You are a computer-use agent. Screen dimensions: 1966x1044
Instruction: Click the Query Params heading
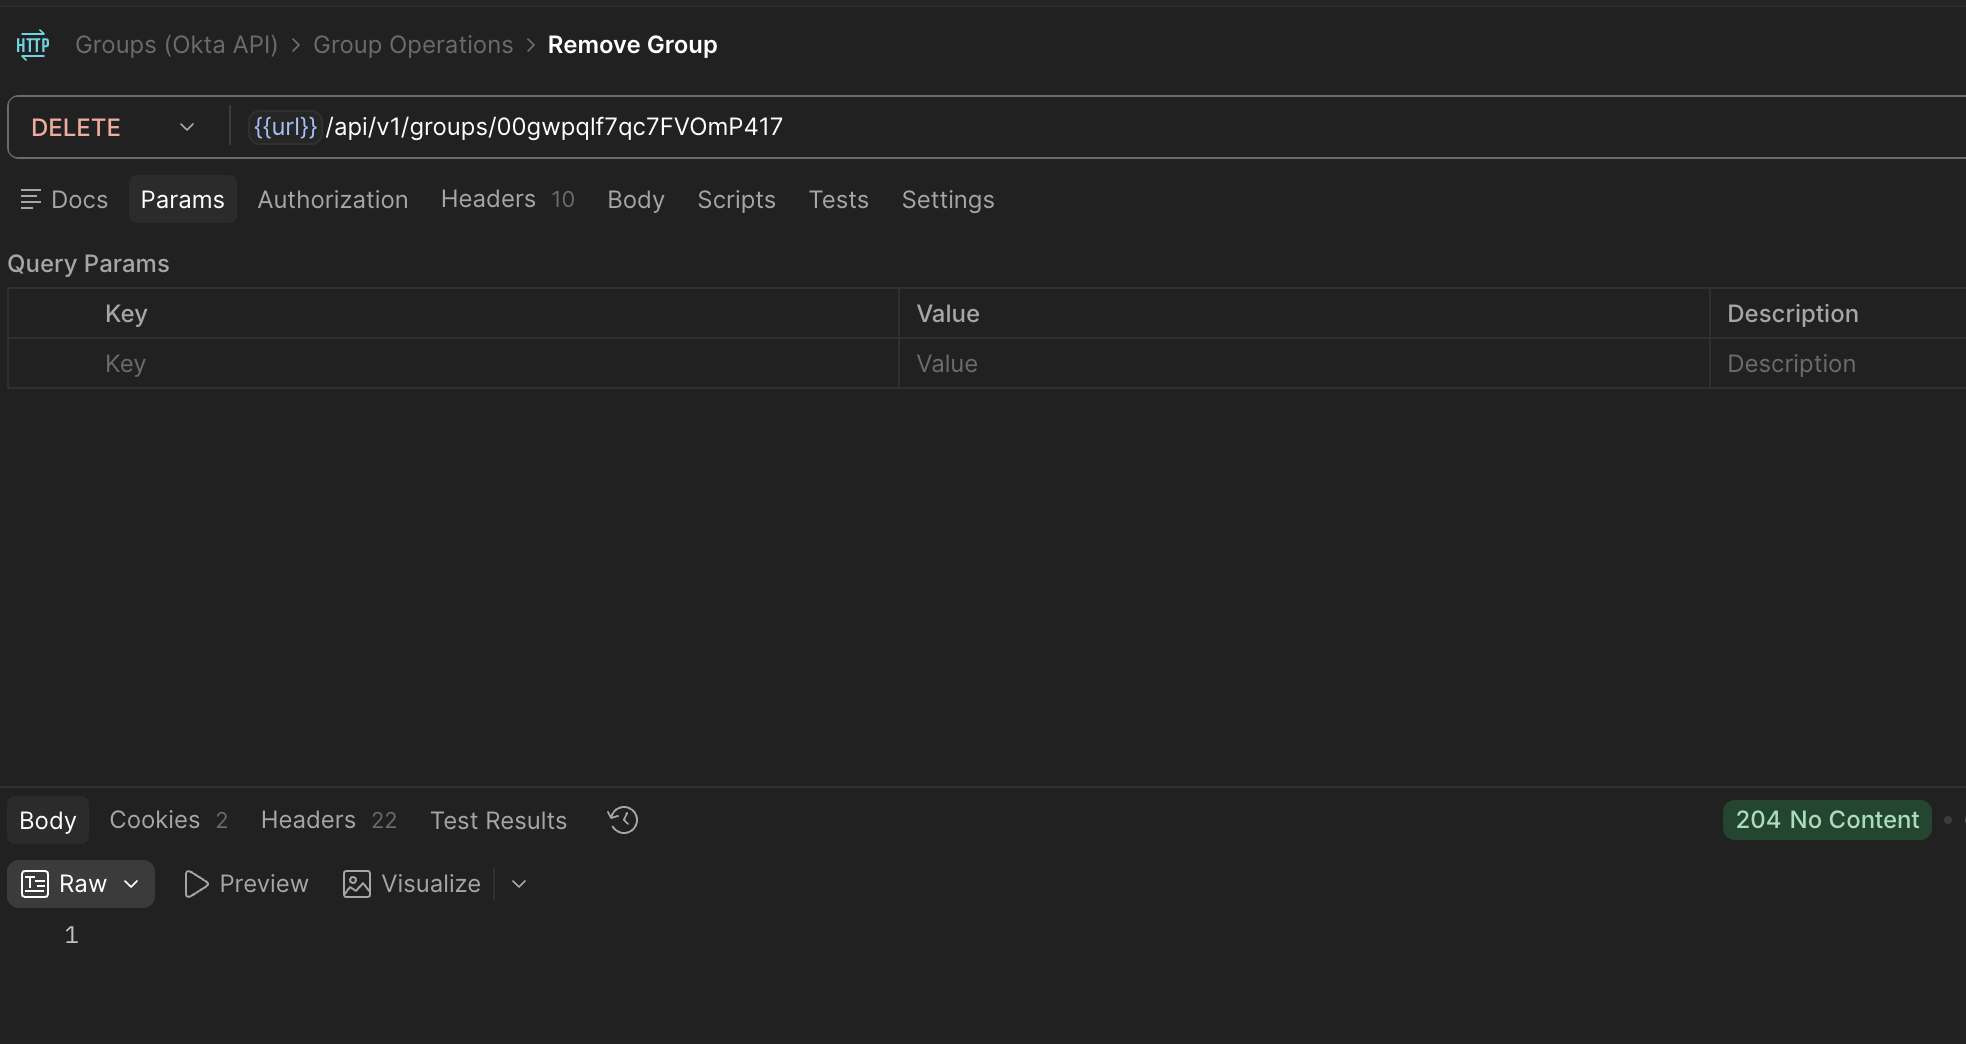coord(89,263)
